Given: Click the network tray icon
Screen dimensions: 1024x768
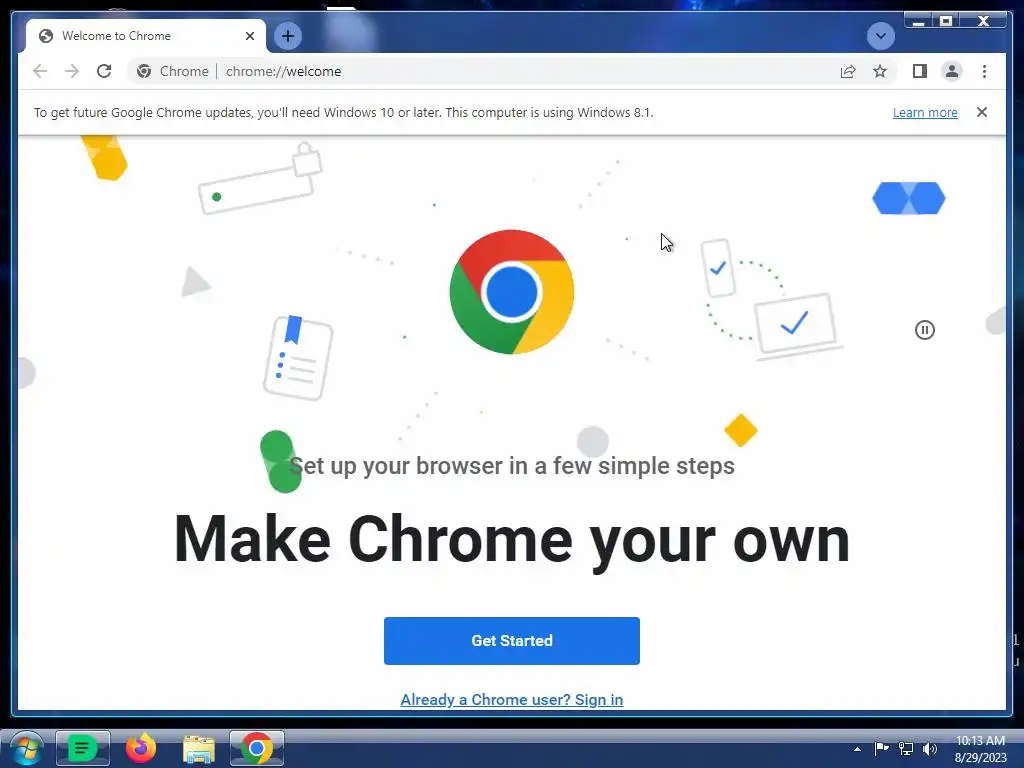Looking at the screenshot, I should click(906, 748).
